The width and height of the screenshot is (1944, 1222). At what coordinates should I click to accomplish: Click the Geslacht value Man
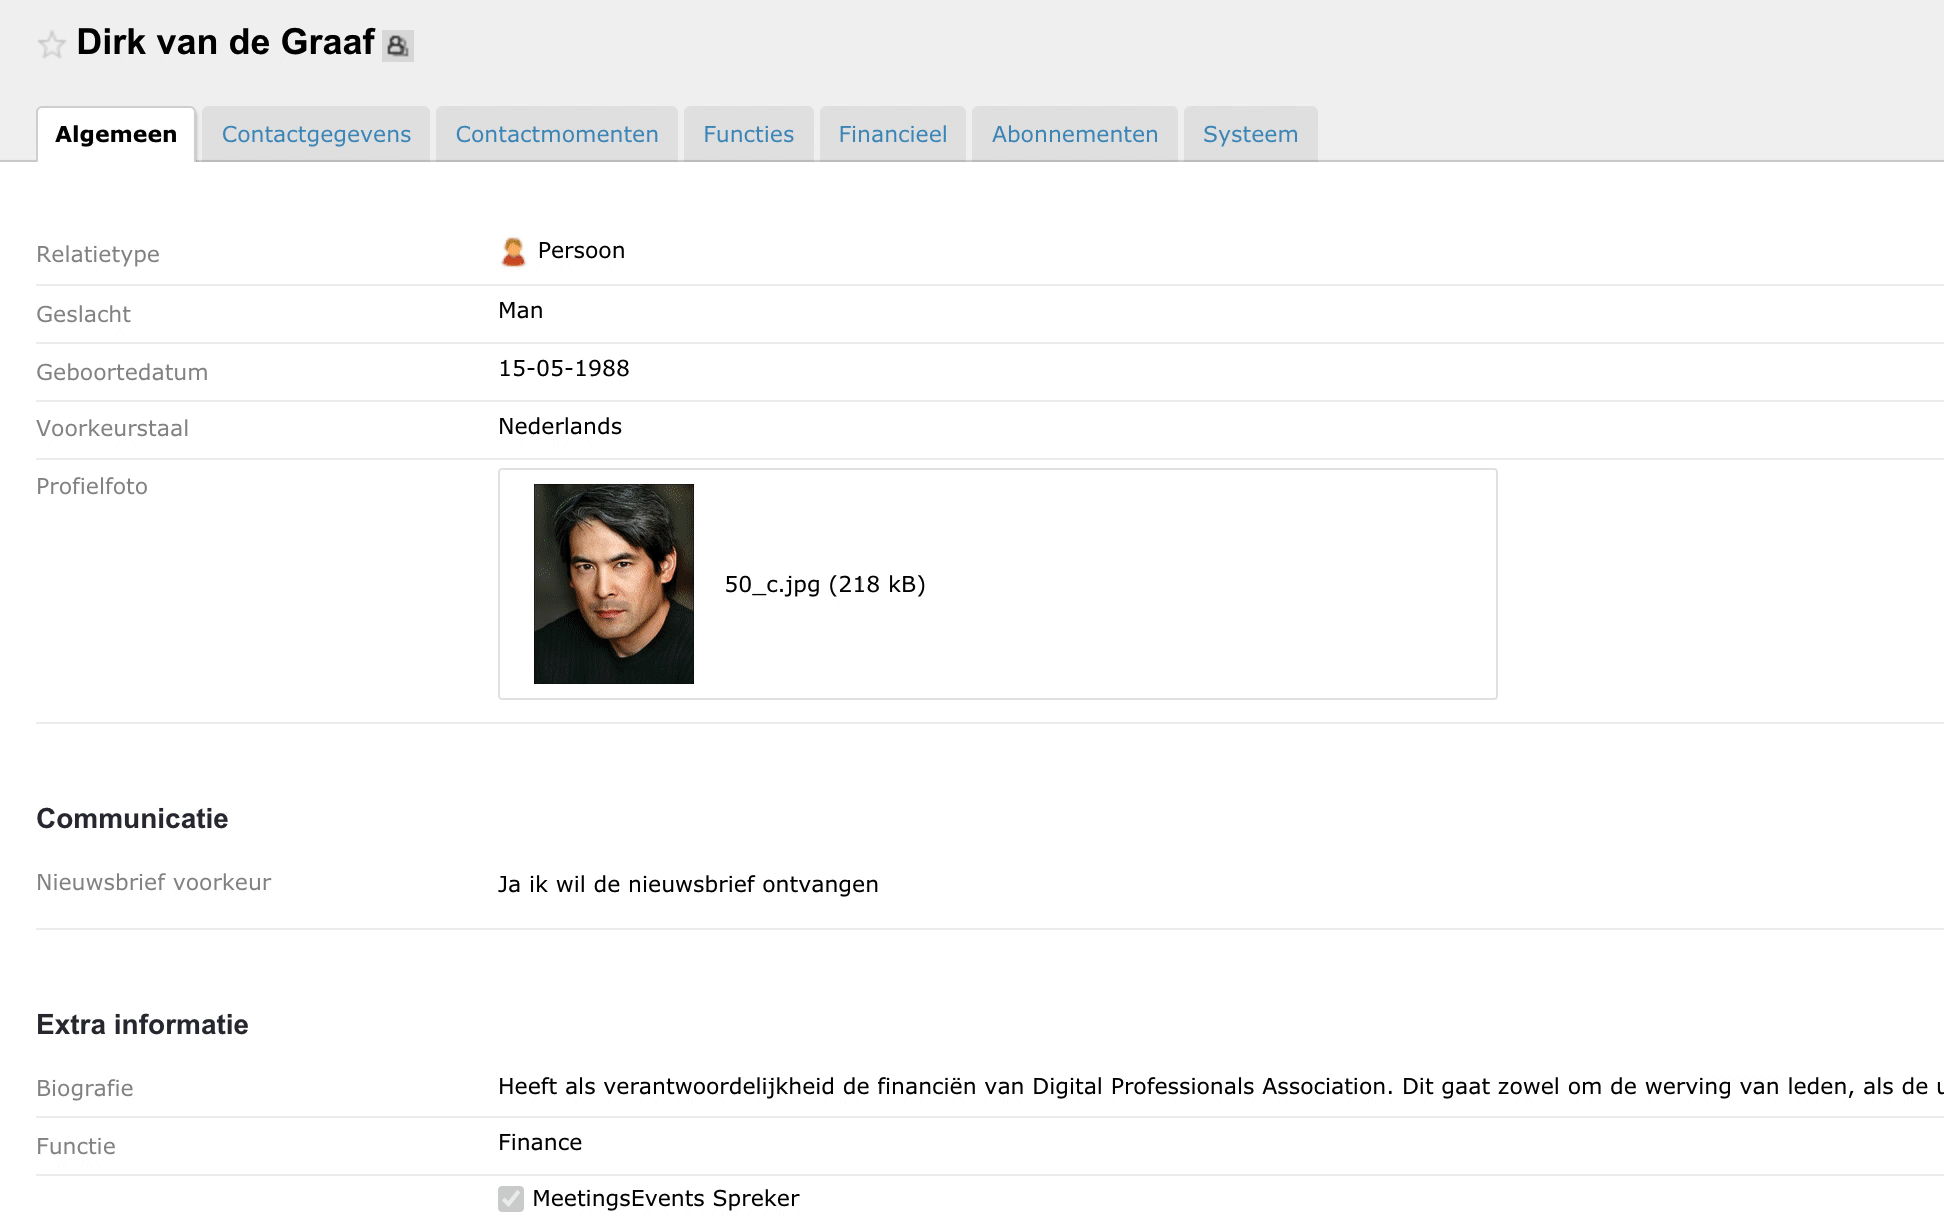tap(520, 311)
